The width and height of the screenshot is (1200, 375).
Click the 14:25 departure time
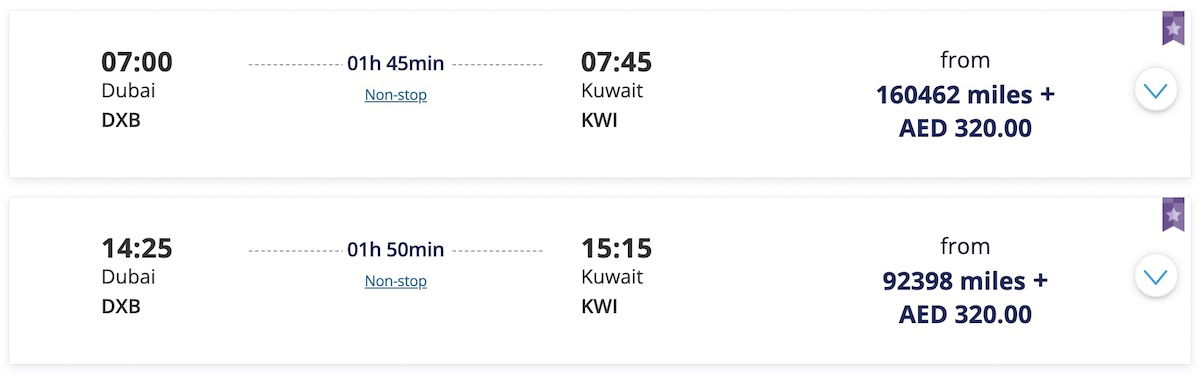(137, 248)
